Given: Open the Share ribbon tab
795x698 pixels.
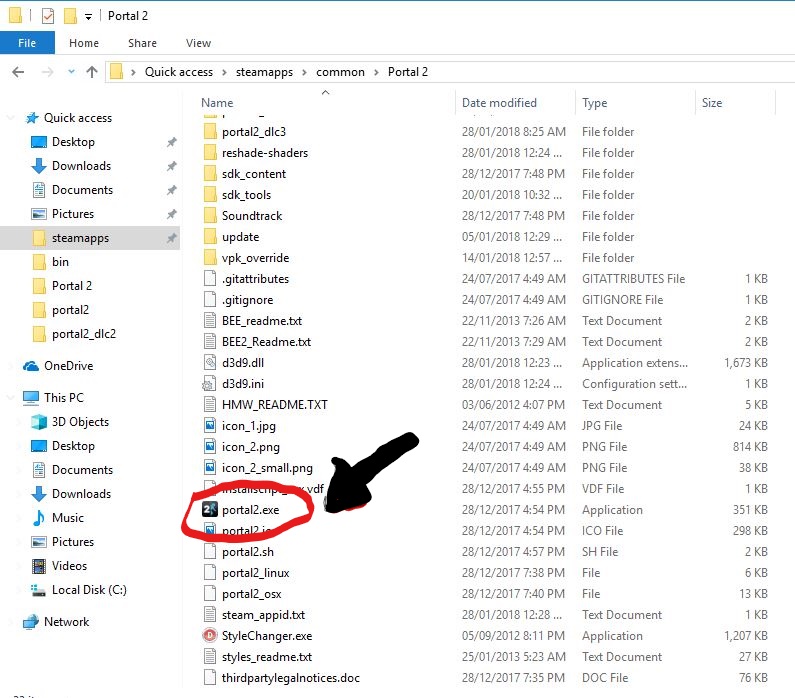Looking at the screenshot, I should (142, 43).
